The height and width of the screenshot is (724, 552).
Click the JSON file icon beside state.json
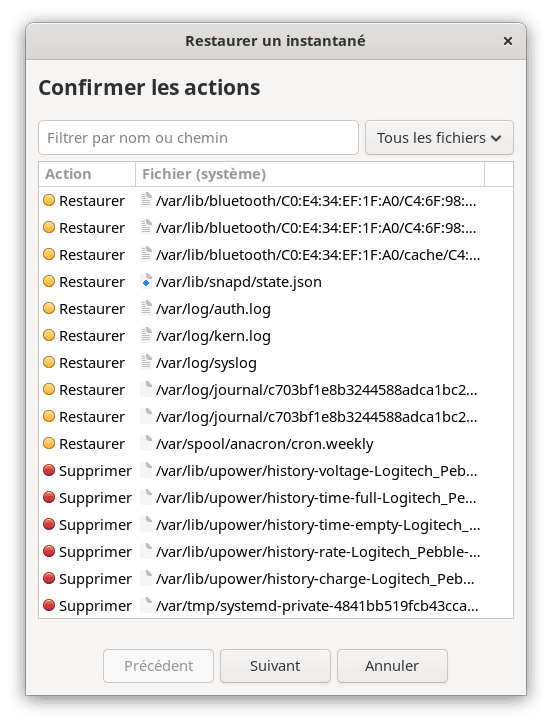pos(146,282)
